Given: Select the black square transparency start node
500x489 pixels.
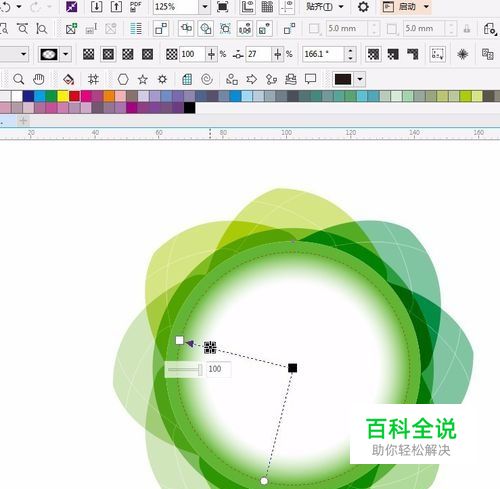Looking at the screenshot, I should pos(292,368).
